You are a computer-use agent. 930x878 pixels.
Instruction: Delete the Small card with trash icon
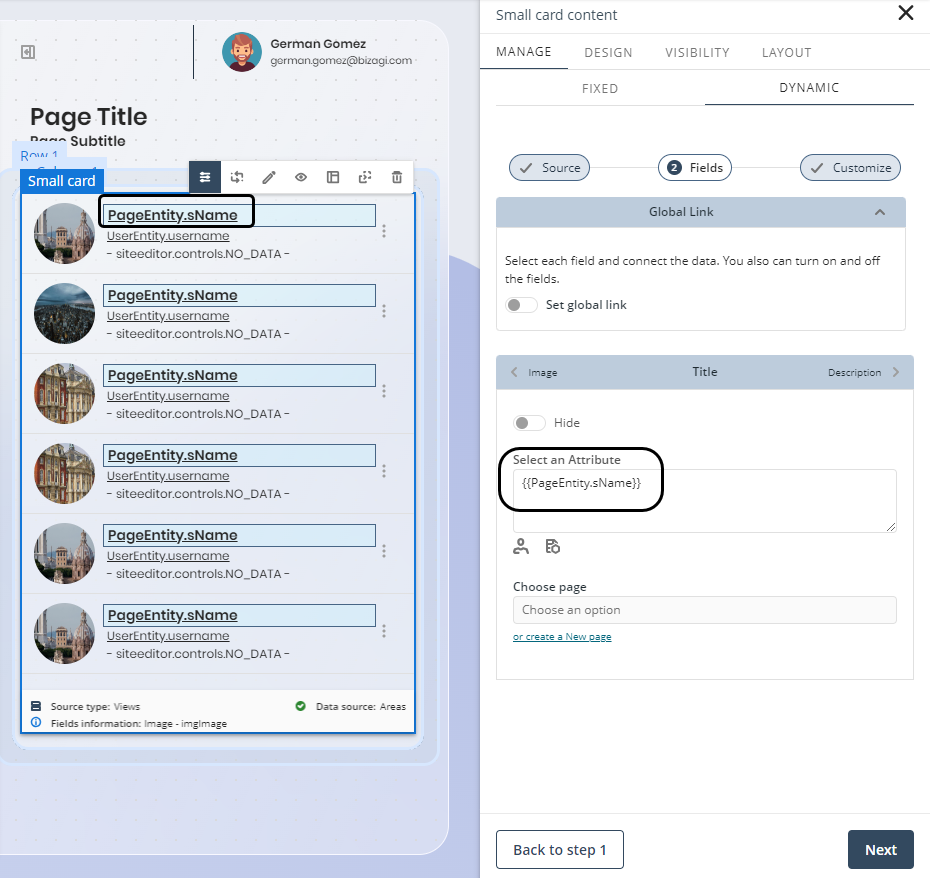click(x=397, y=177)
